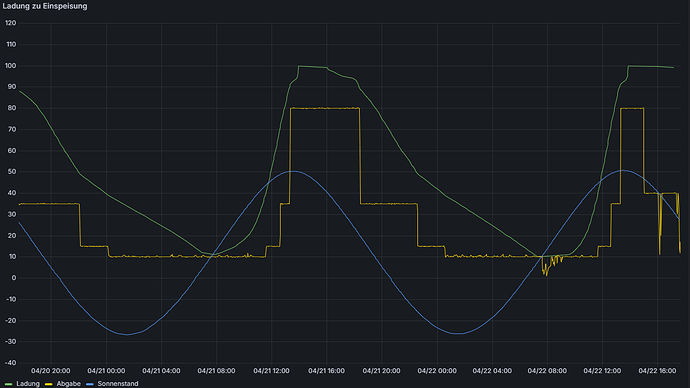Screen dimensions: 690x388
Task: Click the 0 y-axis value
Action: click(x=14, y=278)
